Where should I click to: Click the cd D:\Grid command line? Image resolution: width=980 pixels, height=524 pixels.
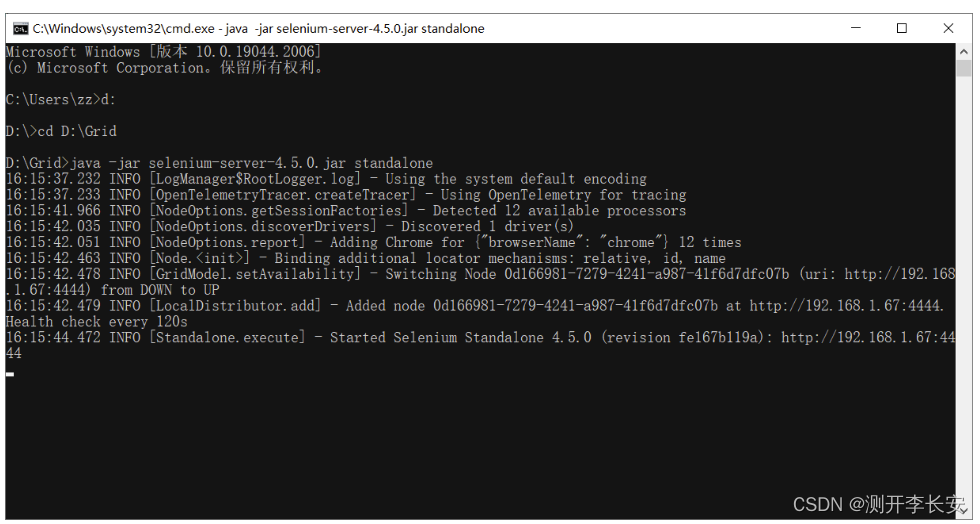click(61, 131)
